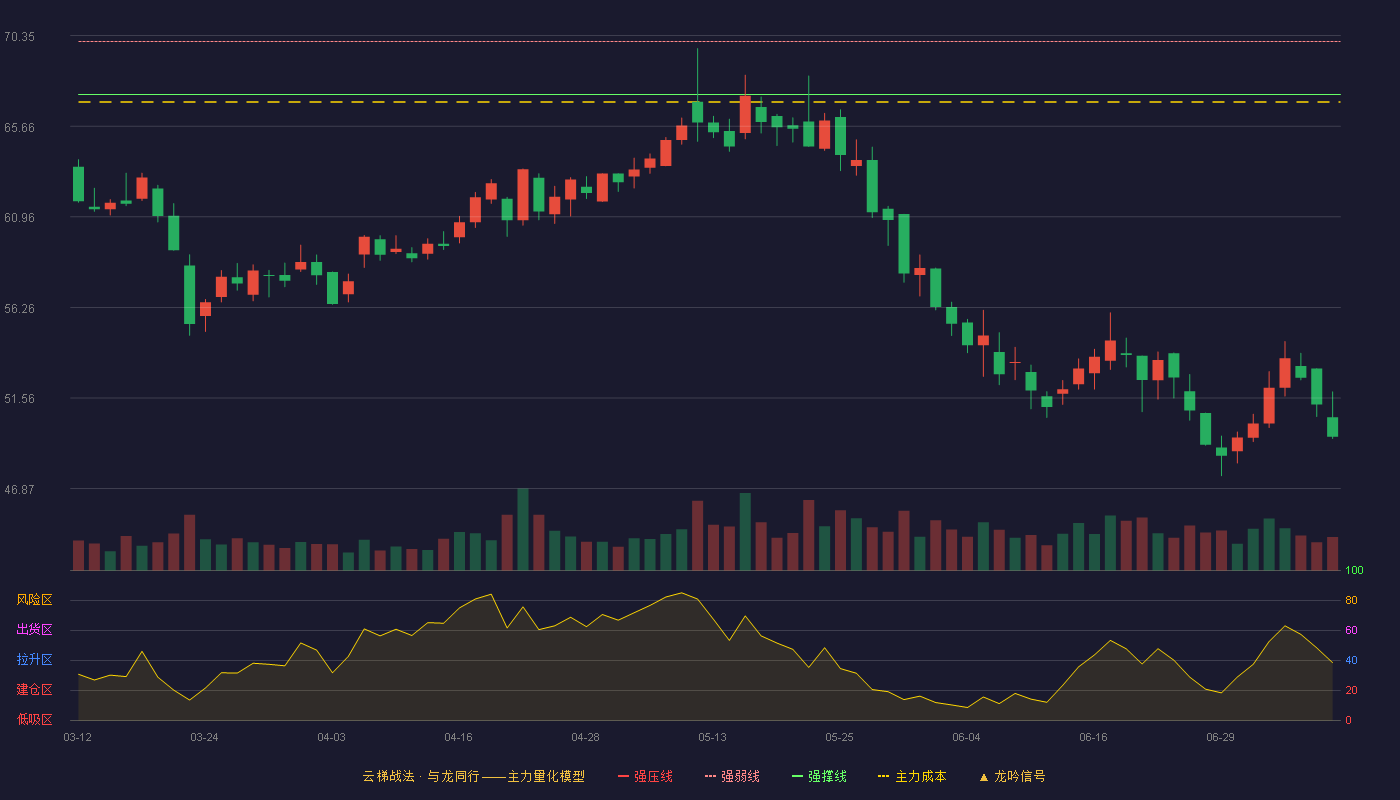
Task: Click the 65.66 price axis label
Action: 19,127
